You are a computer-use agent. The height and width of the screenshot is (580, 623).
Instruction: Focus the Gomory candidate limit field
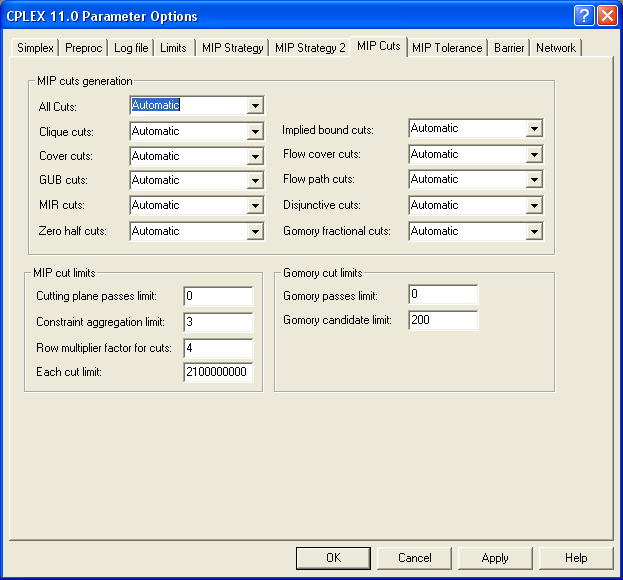pyautogui.click(x=443, y=320)
